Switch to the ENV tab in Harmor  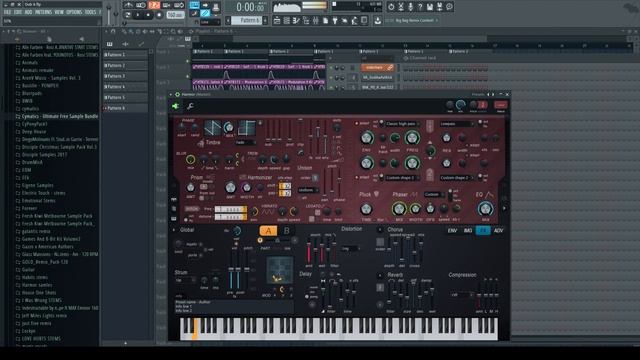click(452, 231)
